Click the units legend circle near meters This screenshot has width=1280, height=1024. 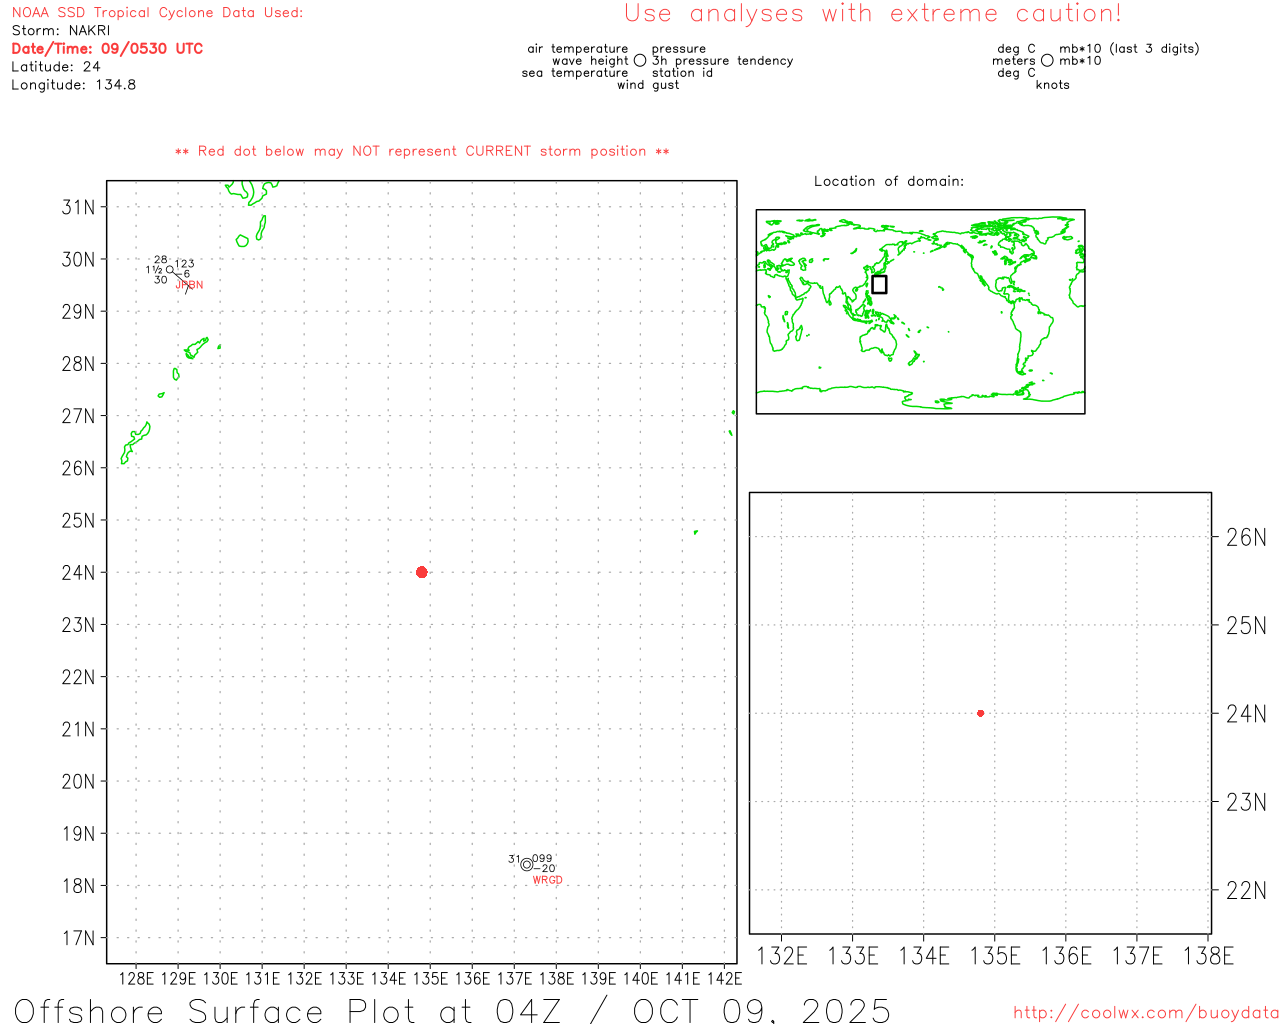click(1047, 61)
